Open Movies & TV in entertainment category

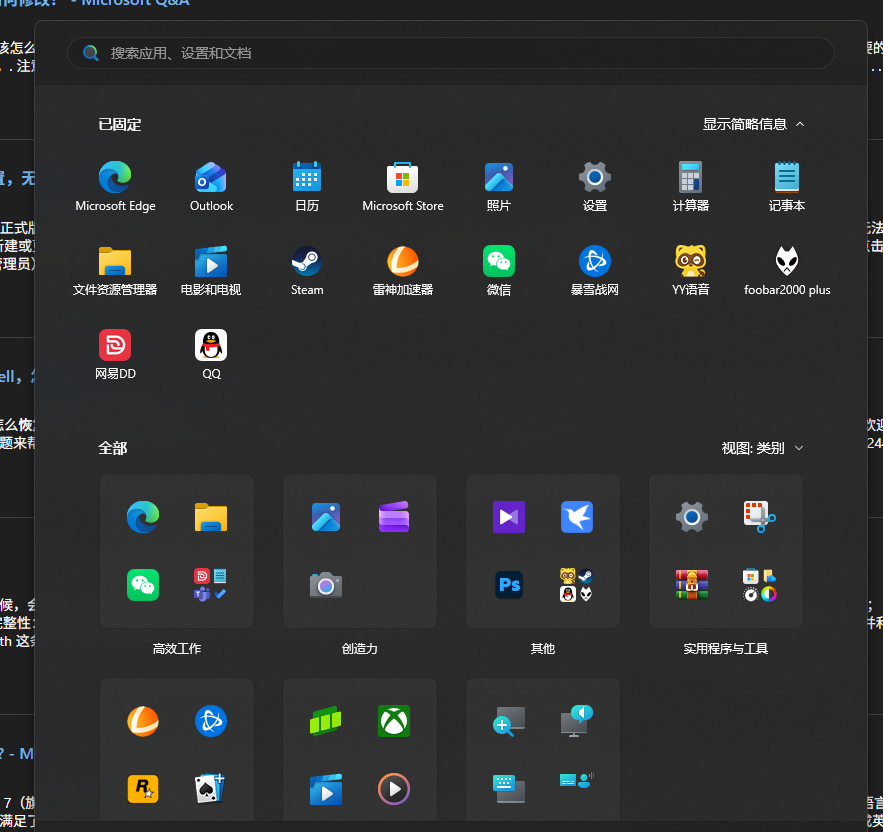[x=326, y=789]
